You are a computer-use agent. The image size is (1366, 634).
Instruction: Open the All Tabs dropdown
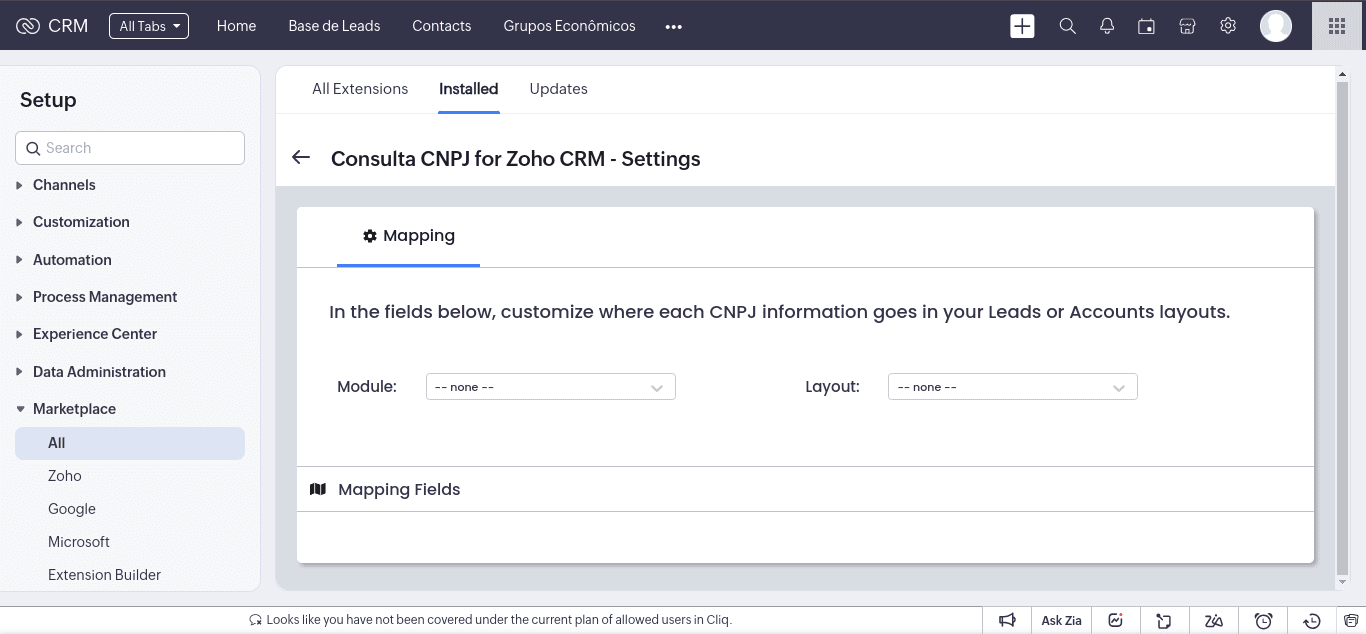point(149,26)
